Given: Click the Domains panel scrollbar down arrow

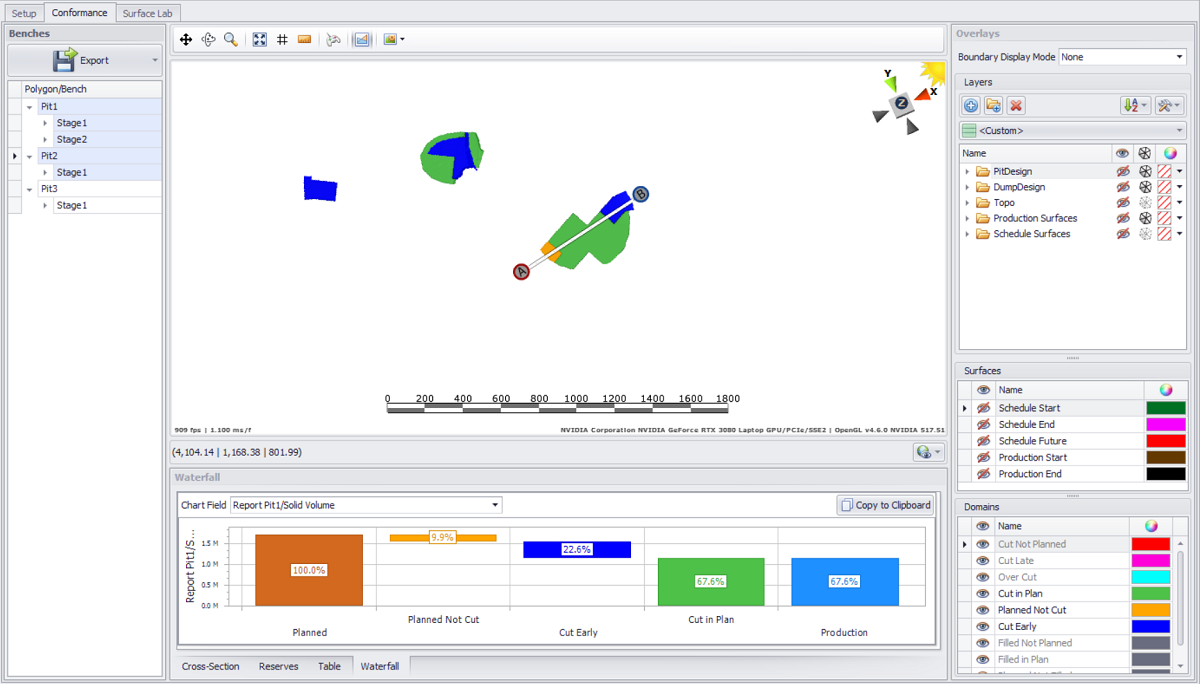Looking at the screenshot, I should tap(1181, 667).
